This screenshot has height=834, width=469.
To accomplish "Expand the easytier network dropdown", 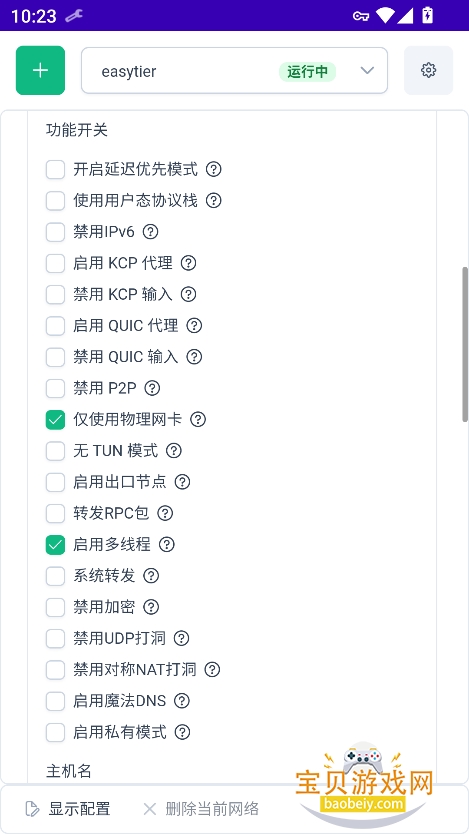I will tap(234, 70).
